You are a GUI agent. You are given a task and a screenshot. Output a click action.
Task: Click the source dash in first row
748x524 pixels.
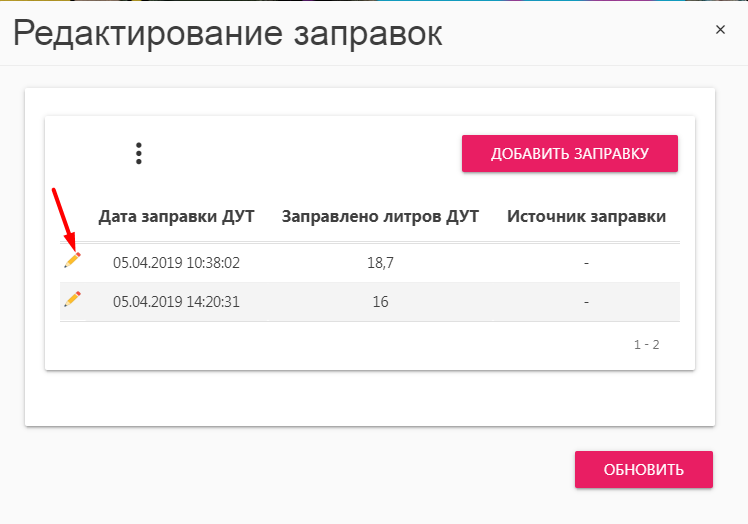point(586,263)
